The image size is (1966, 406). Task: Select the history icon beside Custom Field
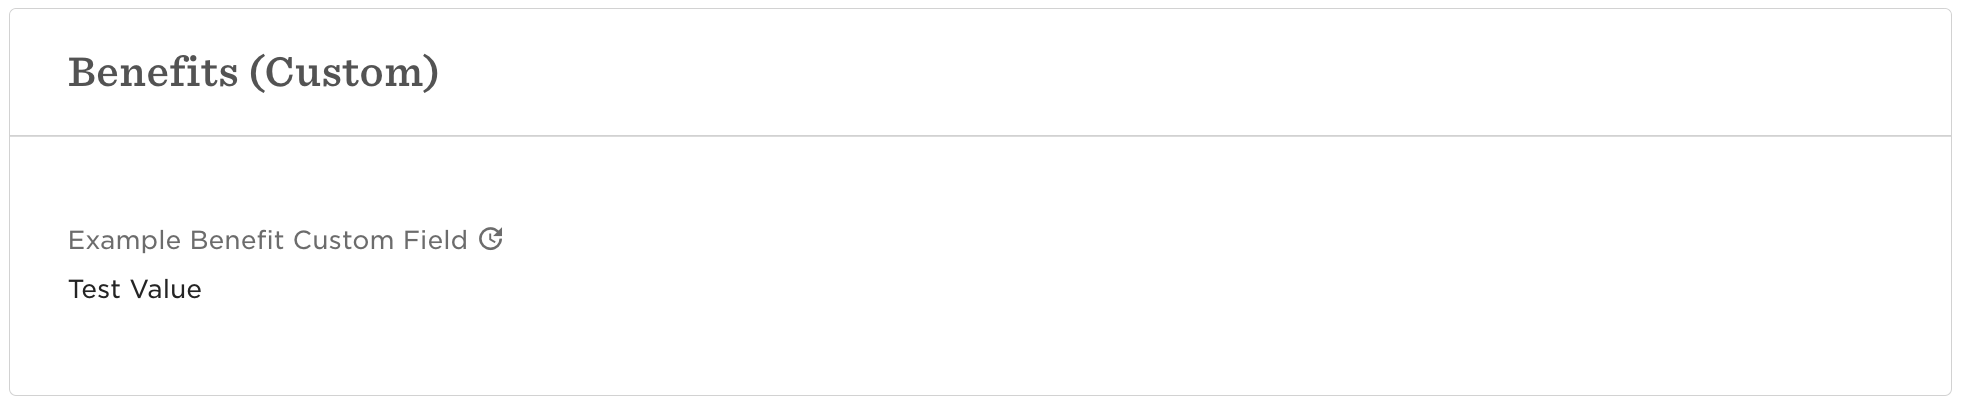pyautogui.click(x=490, y=239)
